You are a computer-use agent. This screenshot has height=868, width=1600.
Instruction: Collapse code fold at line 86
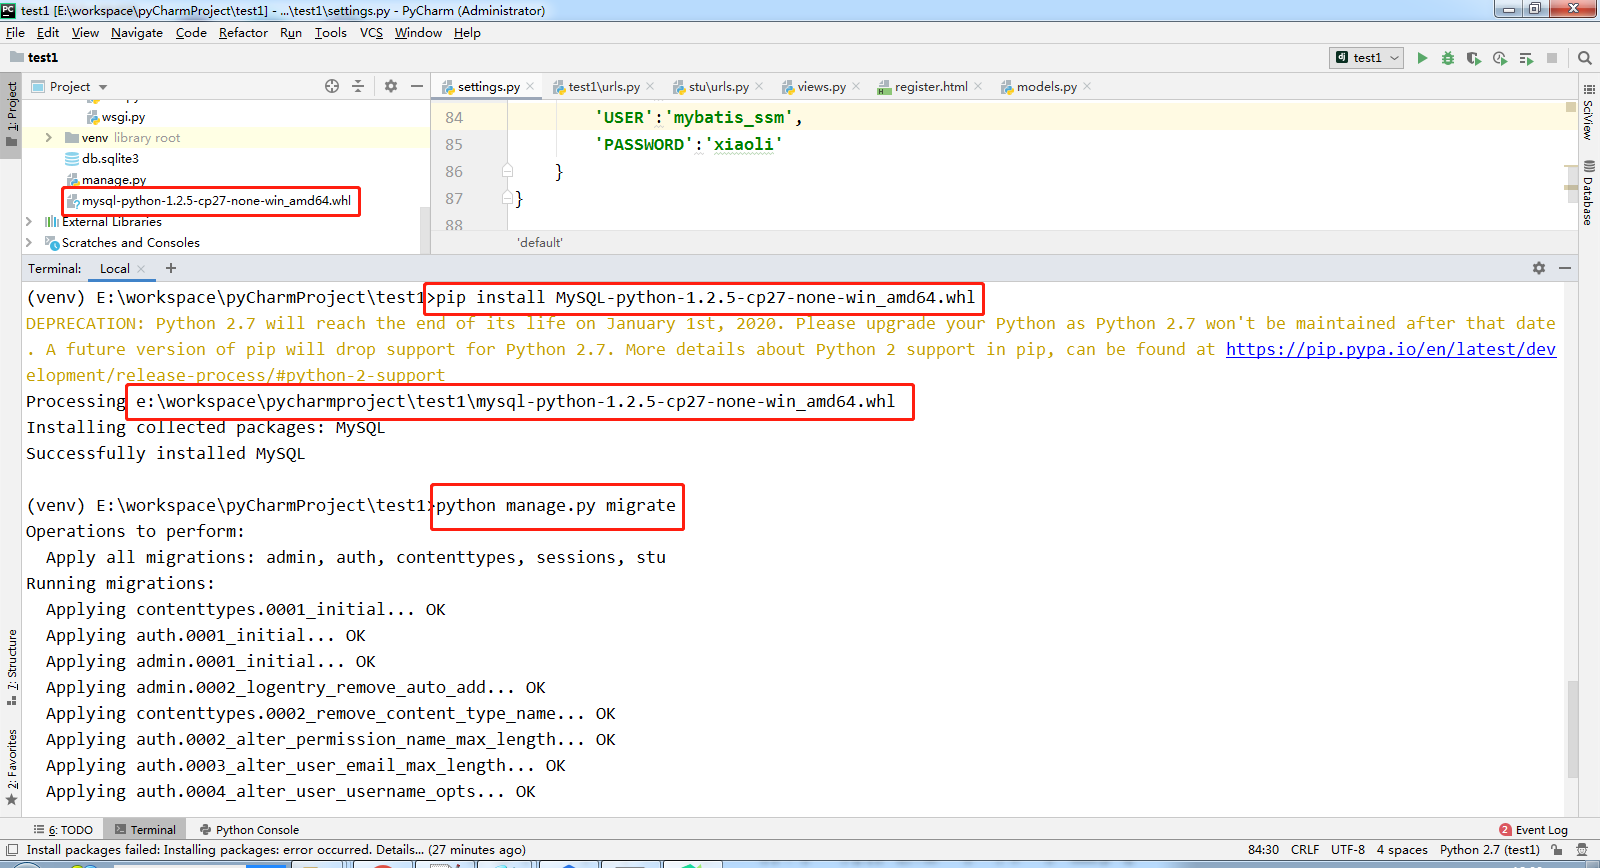click(507, 171)
